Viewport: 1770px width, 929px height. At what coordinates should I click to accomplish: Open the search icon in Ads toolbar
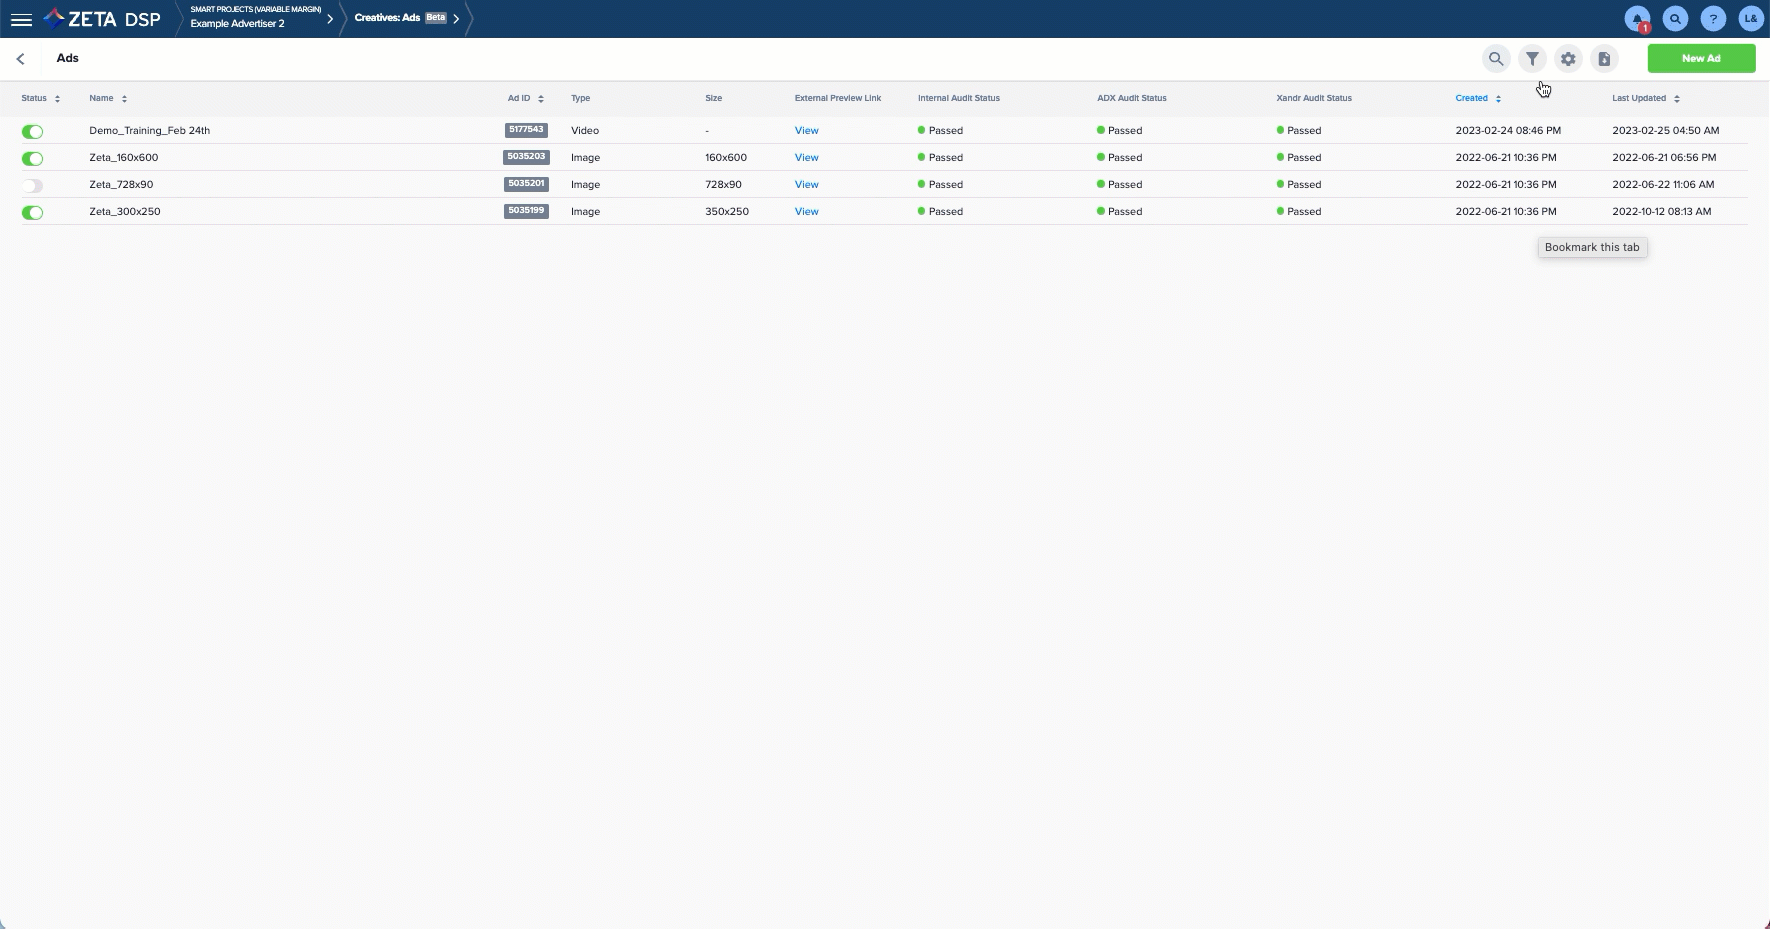tap(1496, 59)
